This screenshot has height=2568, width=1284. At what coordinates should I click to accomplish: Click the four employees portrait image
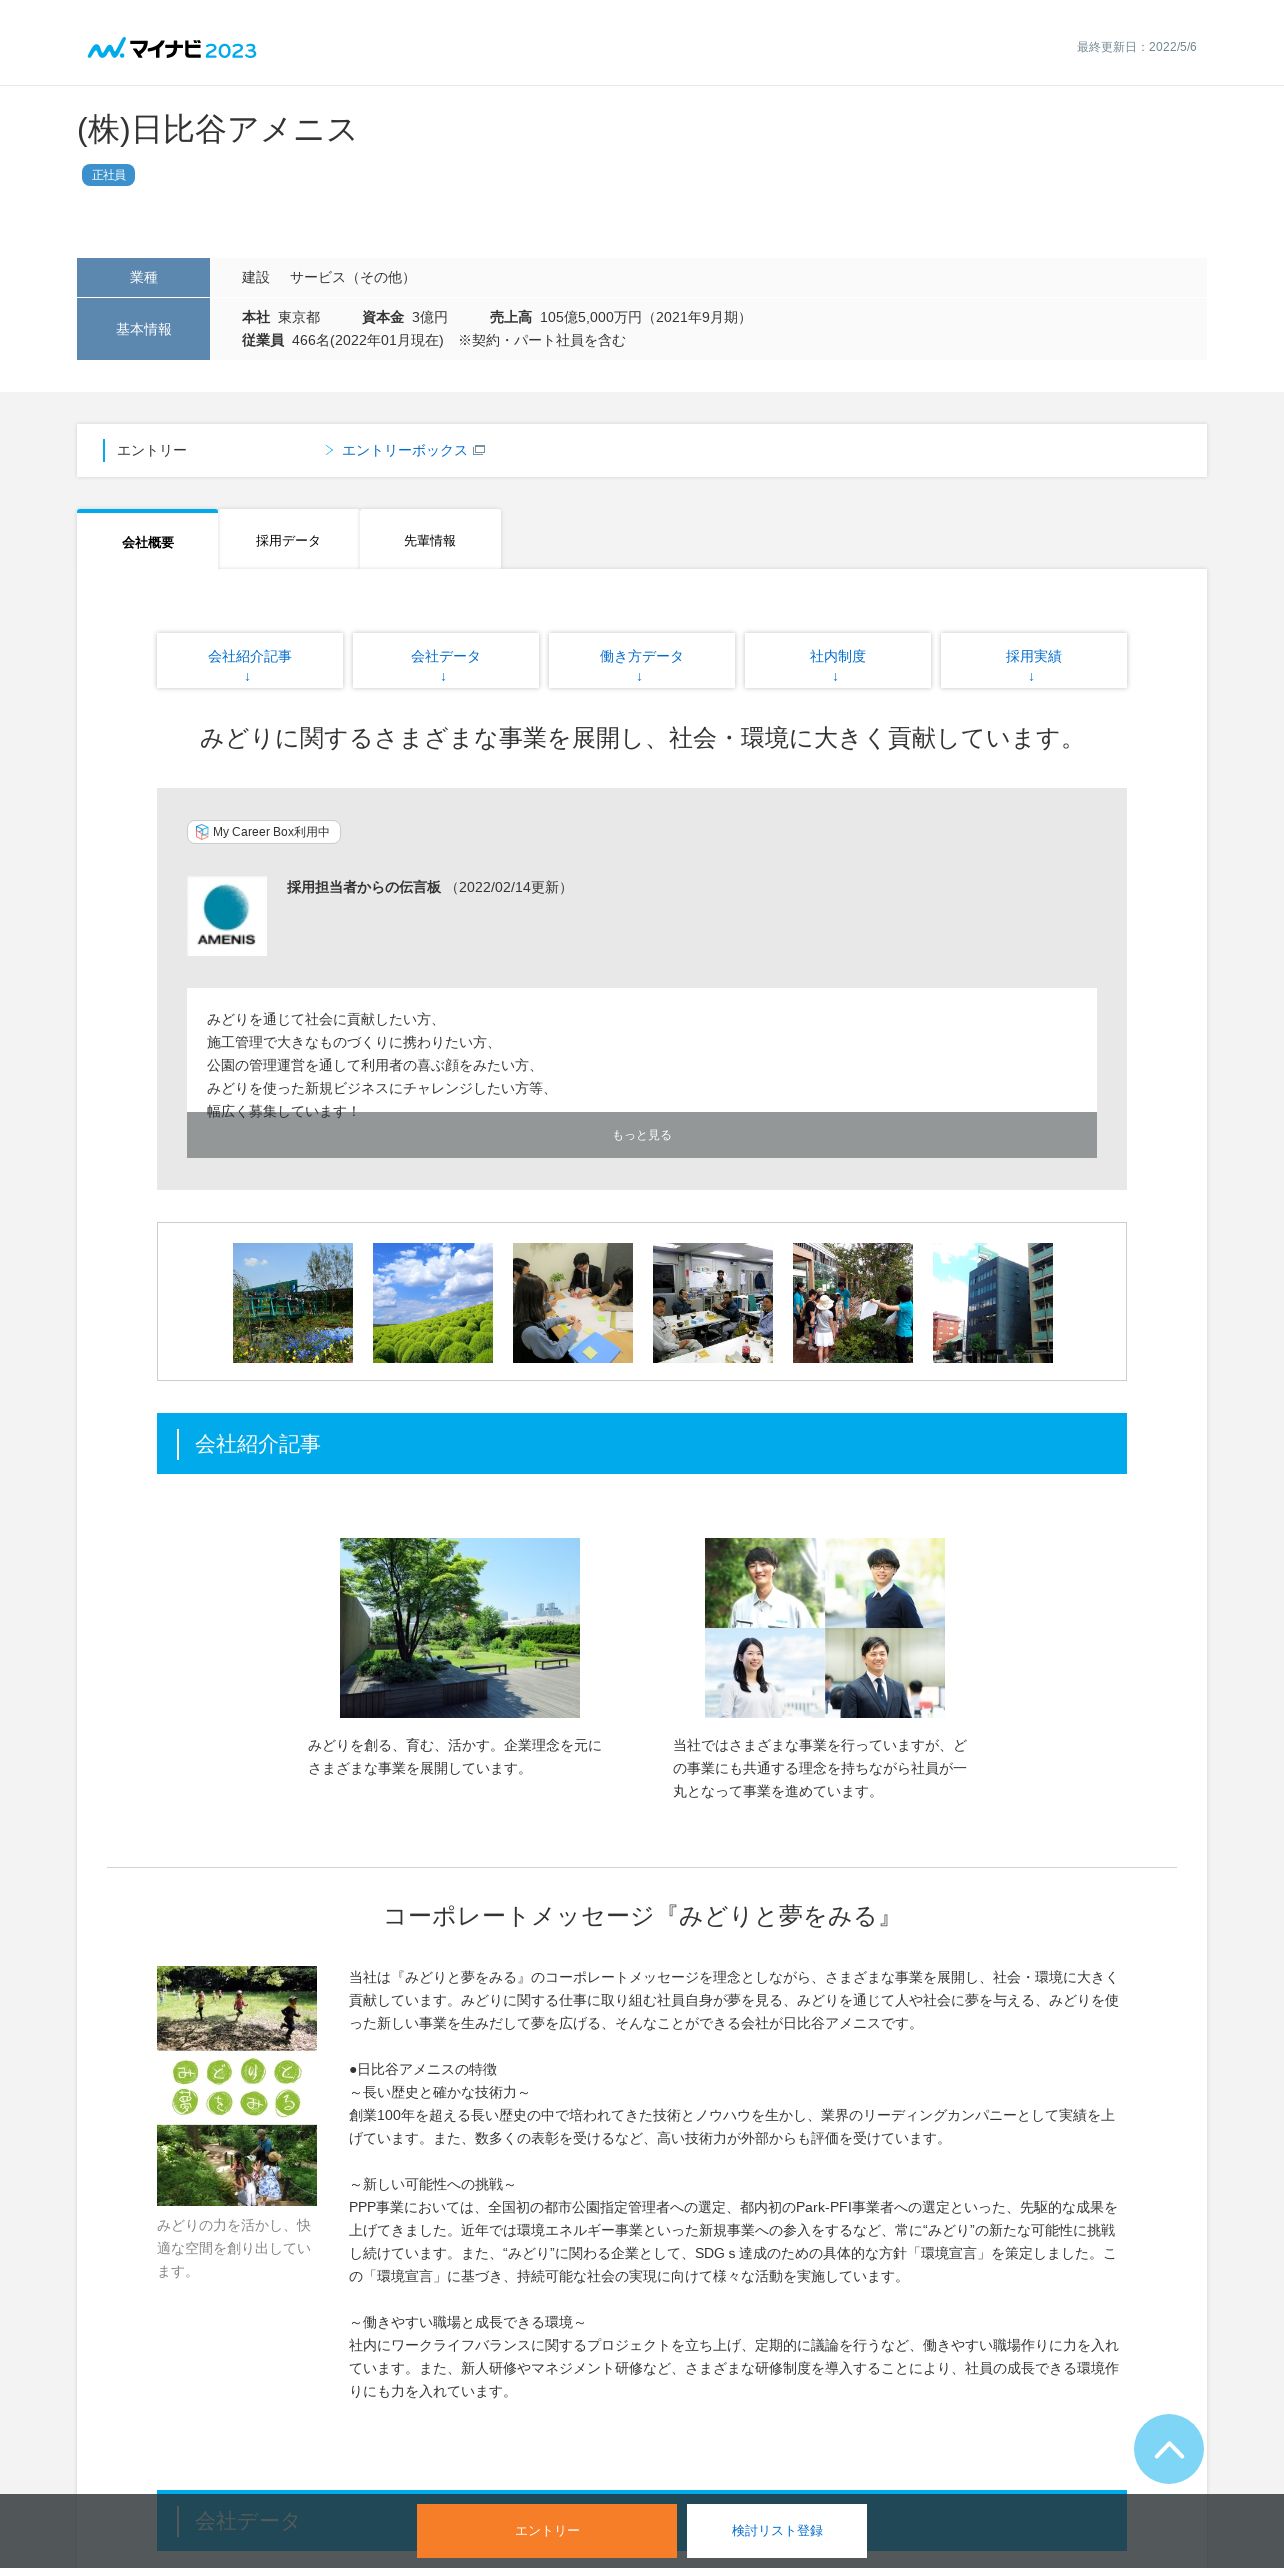(x=825, y=1628)
